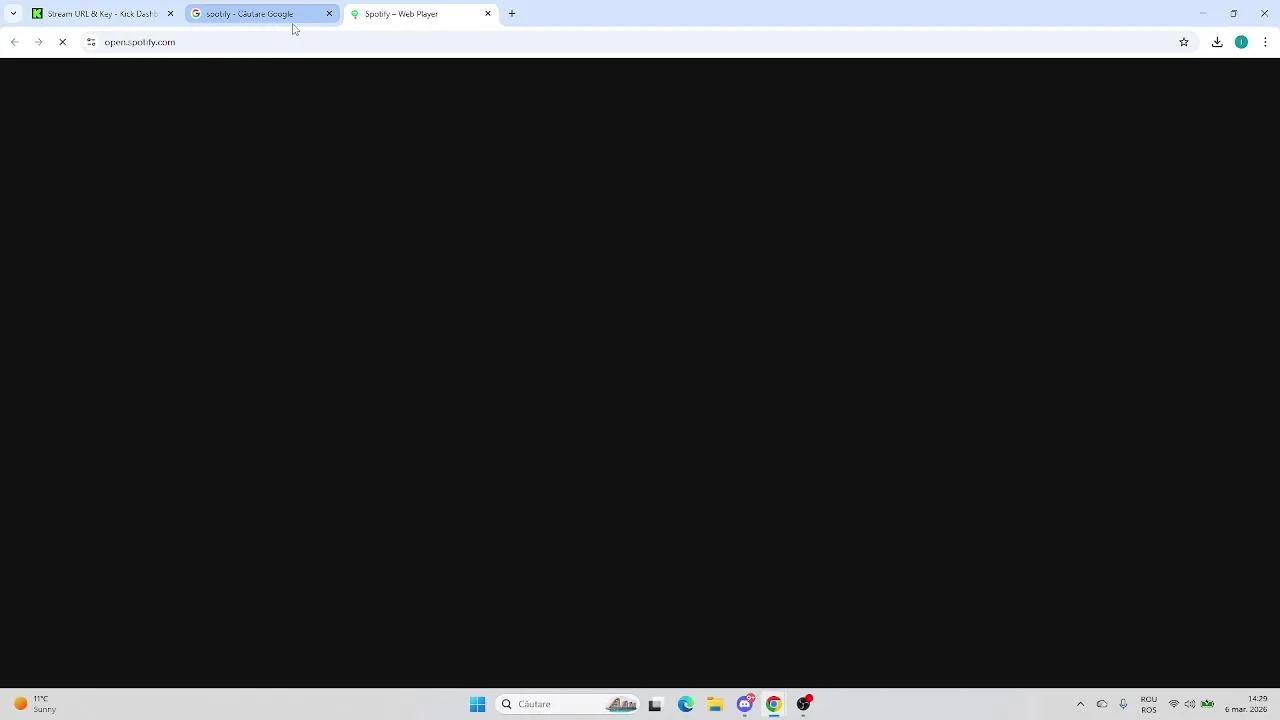Open the Windows Start menu
This screenshot has width=1280, height=720.
(477, 704)
